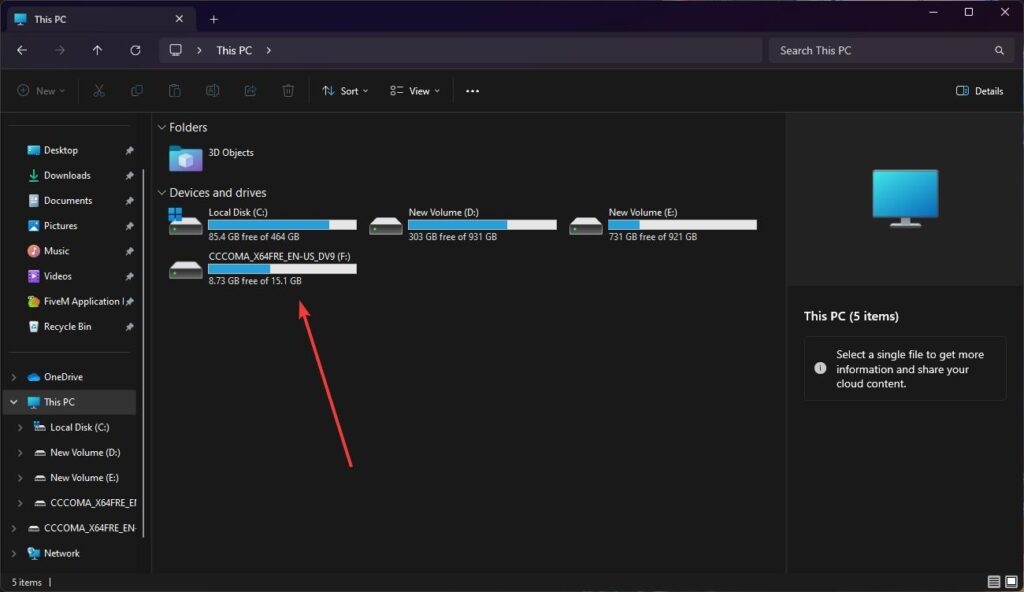1024x592 pixels.
Task: Click the Delete trash can icon
Action: click(x=288, y=91)
